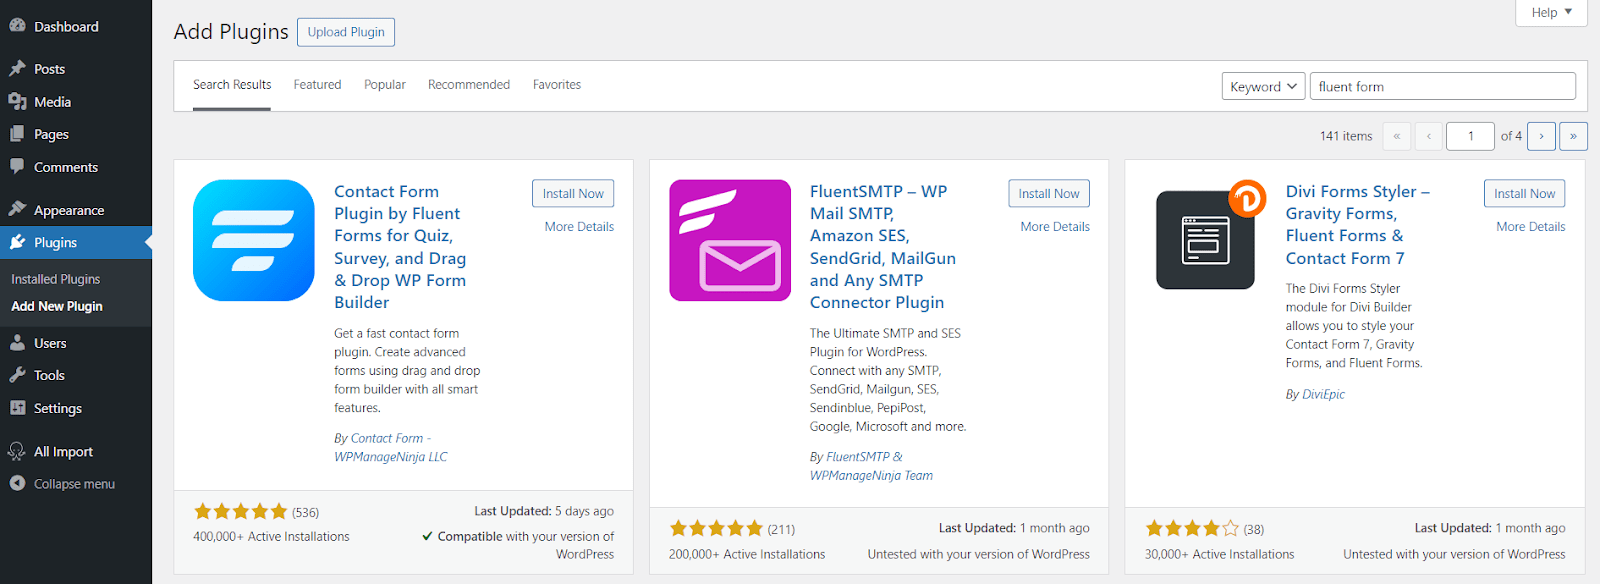Switch to the Featured tab
Screen dimensions: 1600x584
317,85
